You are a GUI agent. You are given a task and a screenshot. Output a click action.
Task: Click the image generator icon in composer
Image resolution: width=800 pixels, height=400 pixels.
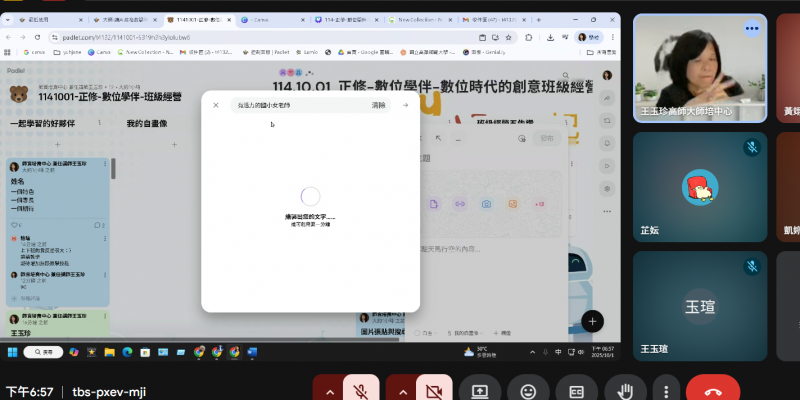point(513,204)
